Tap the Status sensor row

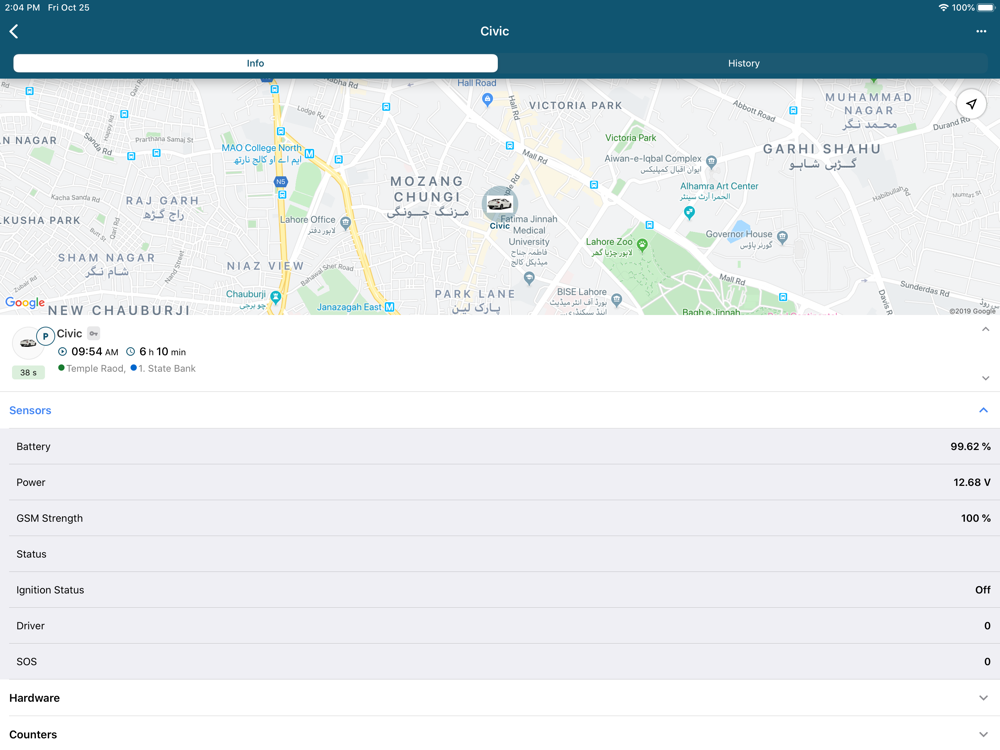point(500,554)
